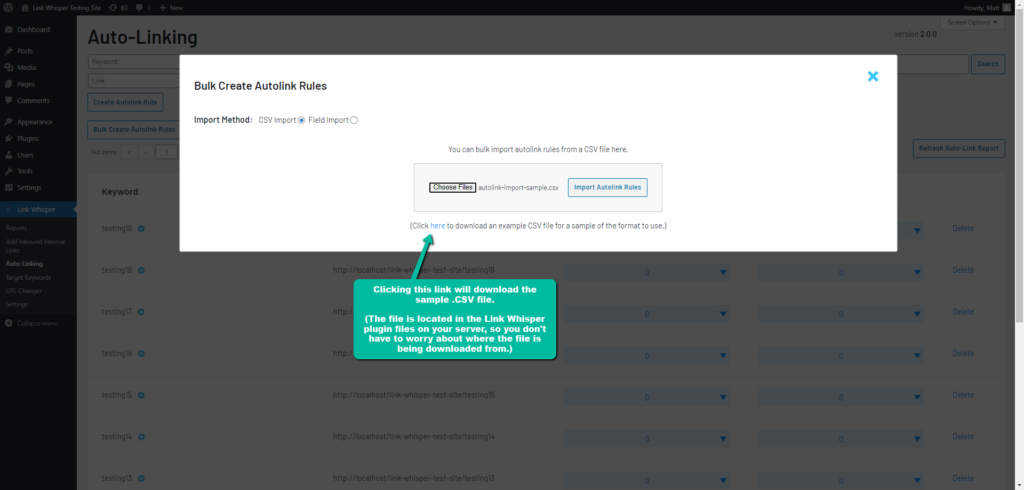
Task: Delete the testing14 autolink rule
Action: coord(963,436)
